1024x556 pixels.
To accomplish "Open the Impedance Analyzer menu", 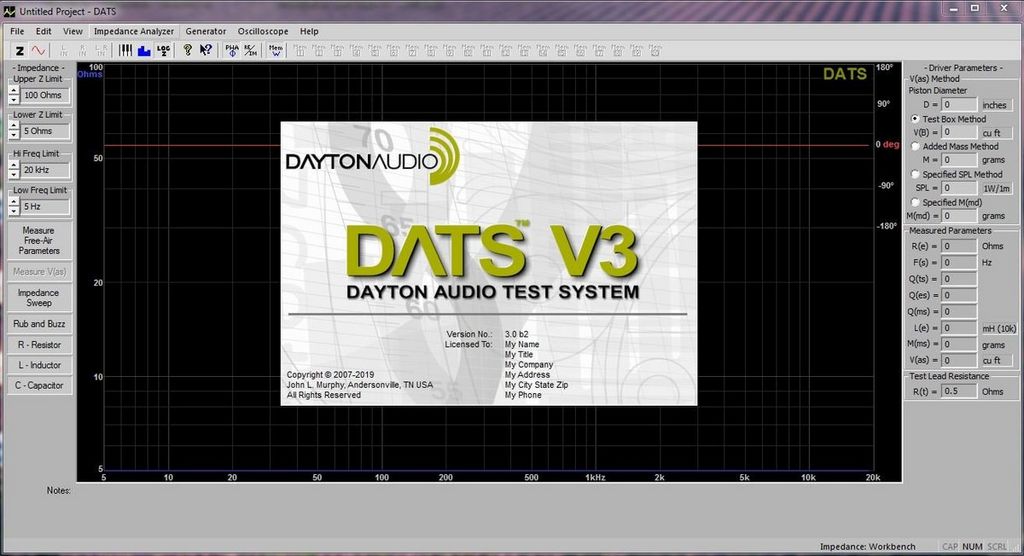I will [134, 31].
